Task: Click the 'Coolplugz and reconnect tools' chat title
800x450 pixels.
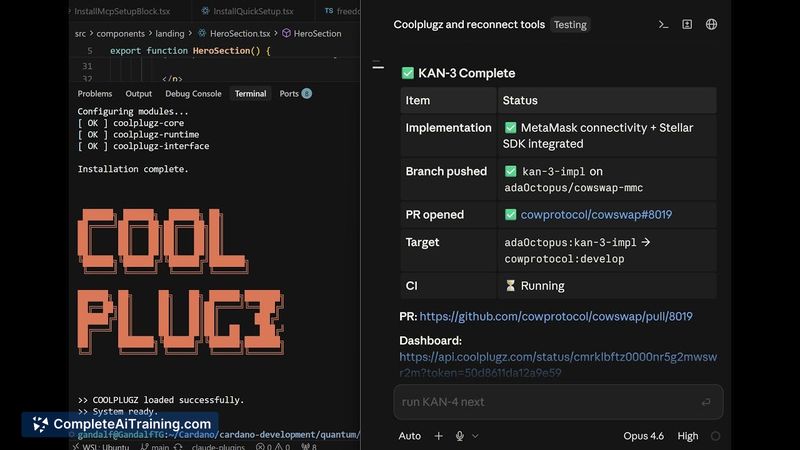Action: click(x=469, y=24)
